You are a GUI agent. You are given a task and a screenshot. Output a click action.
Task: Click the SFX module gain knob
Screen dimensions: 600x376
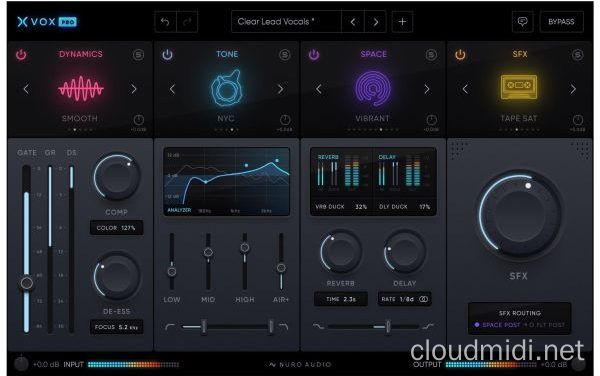pyautogui.click(x=578, y=120)
